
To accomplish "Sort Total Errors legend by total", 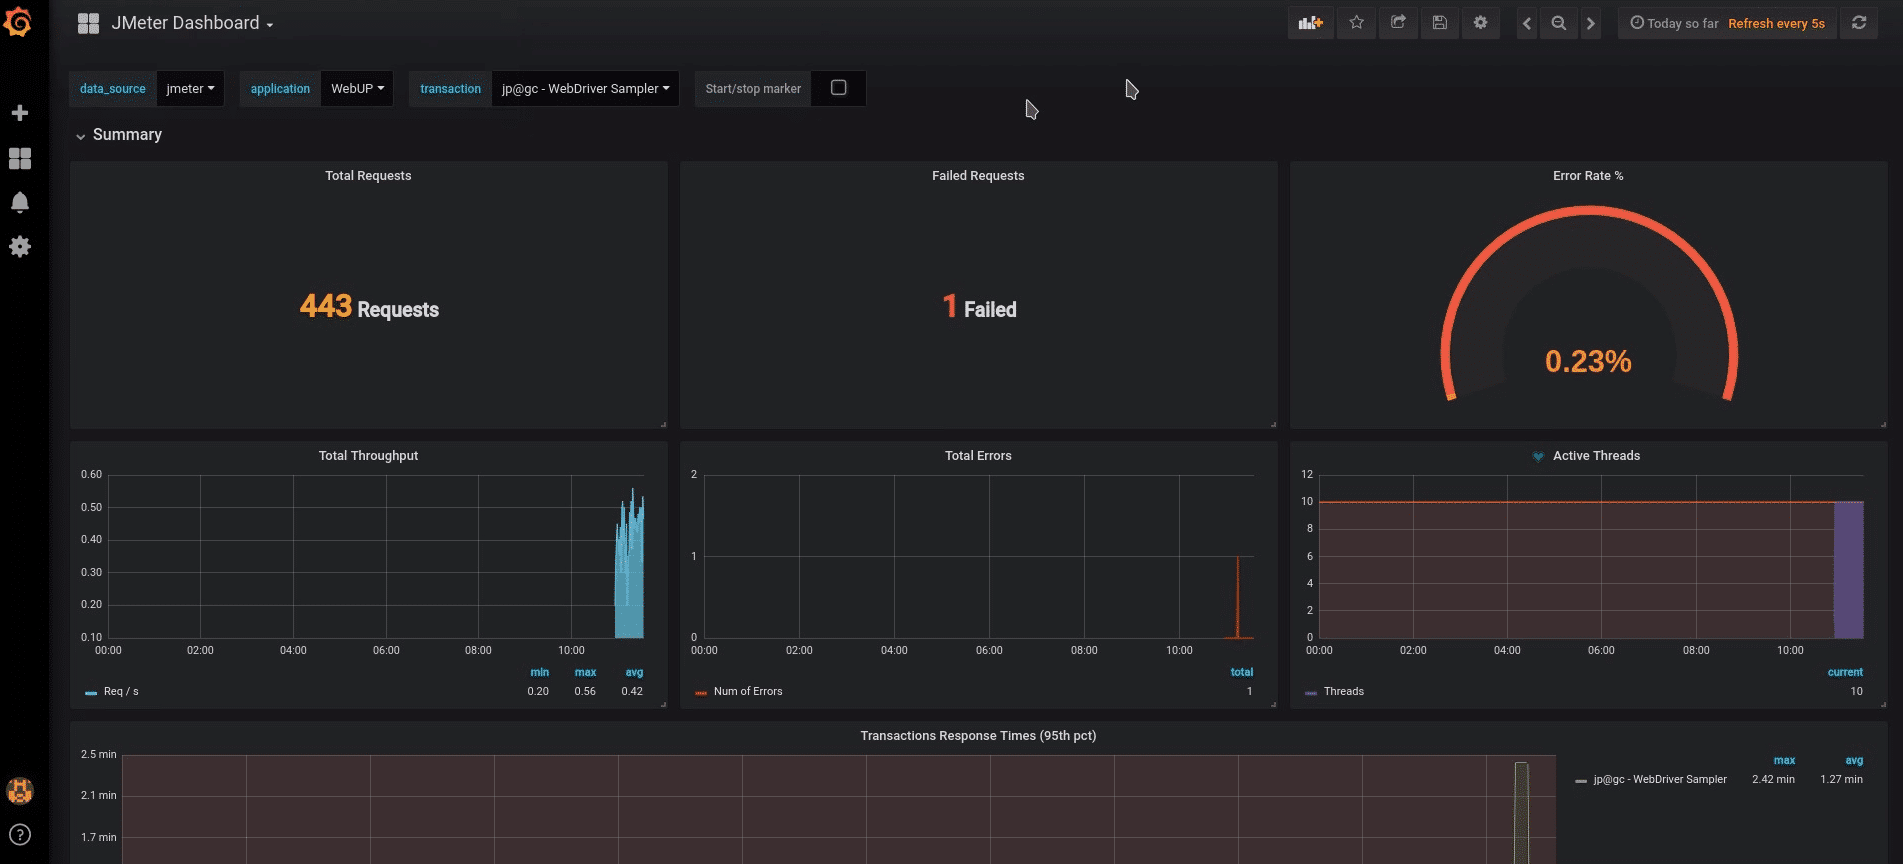I will point(1241,672).
